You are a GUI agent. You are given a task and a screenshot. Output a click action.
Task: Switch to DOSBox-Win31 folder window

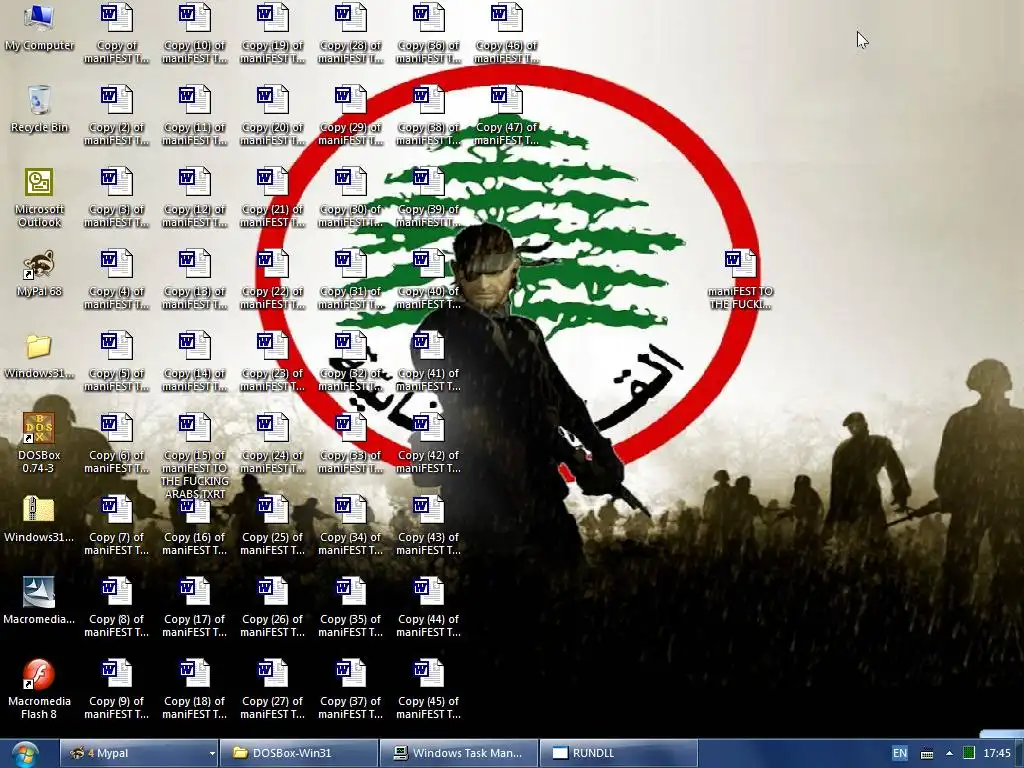[299, 753]
